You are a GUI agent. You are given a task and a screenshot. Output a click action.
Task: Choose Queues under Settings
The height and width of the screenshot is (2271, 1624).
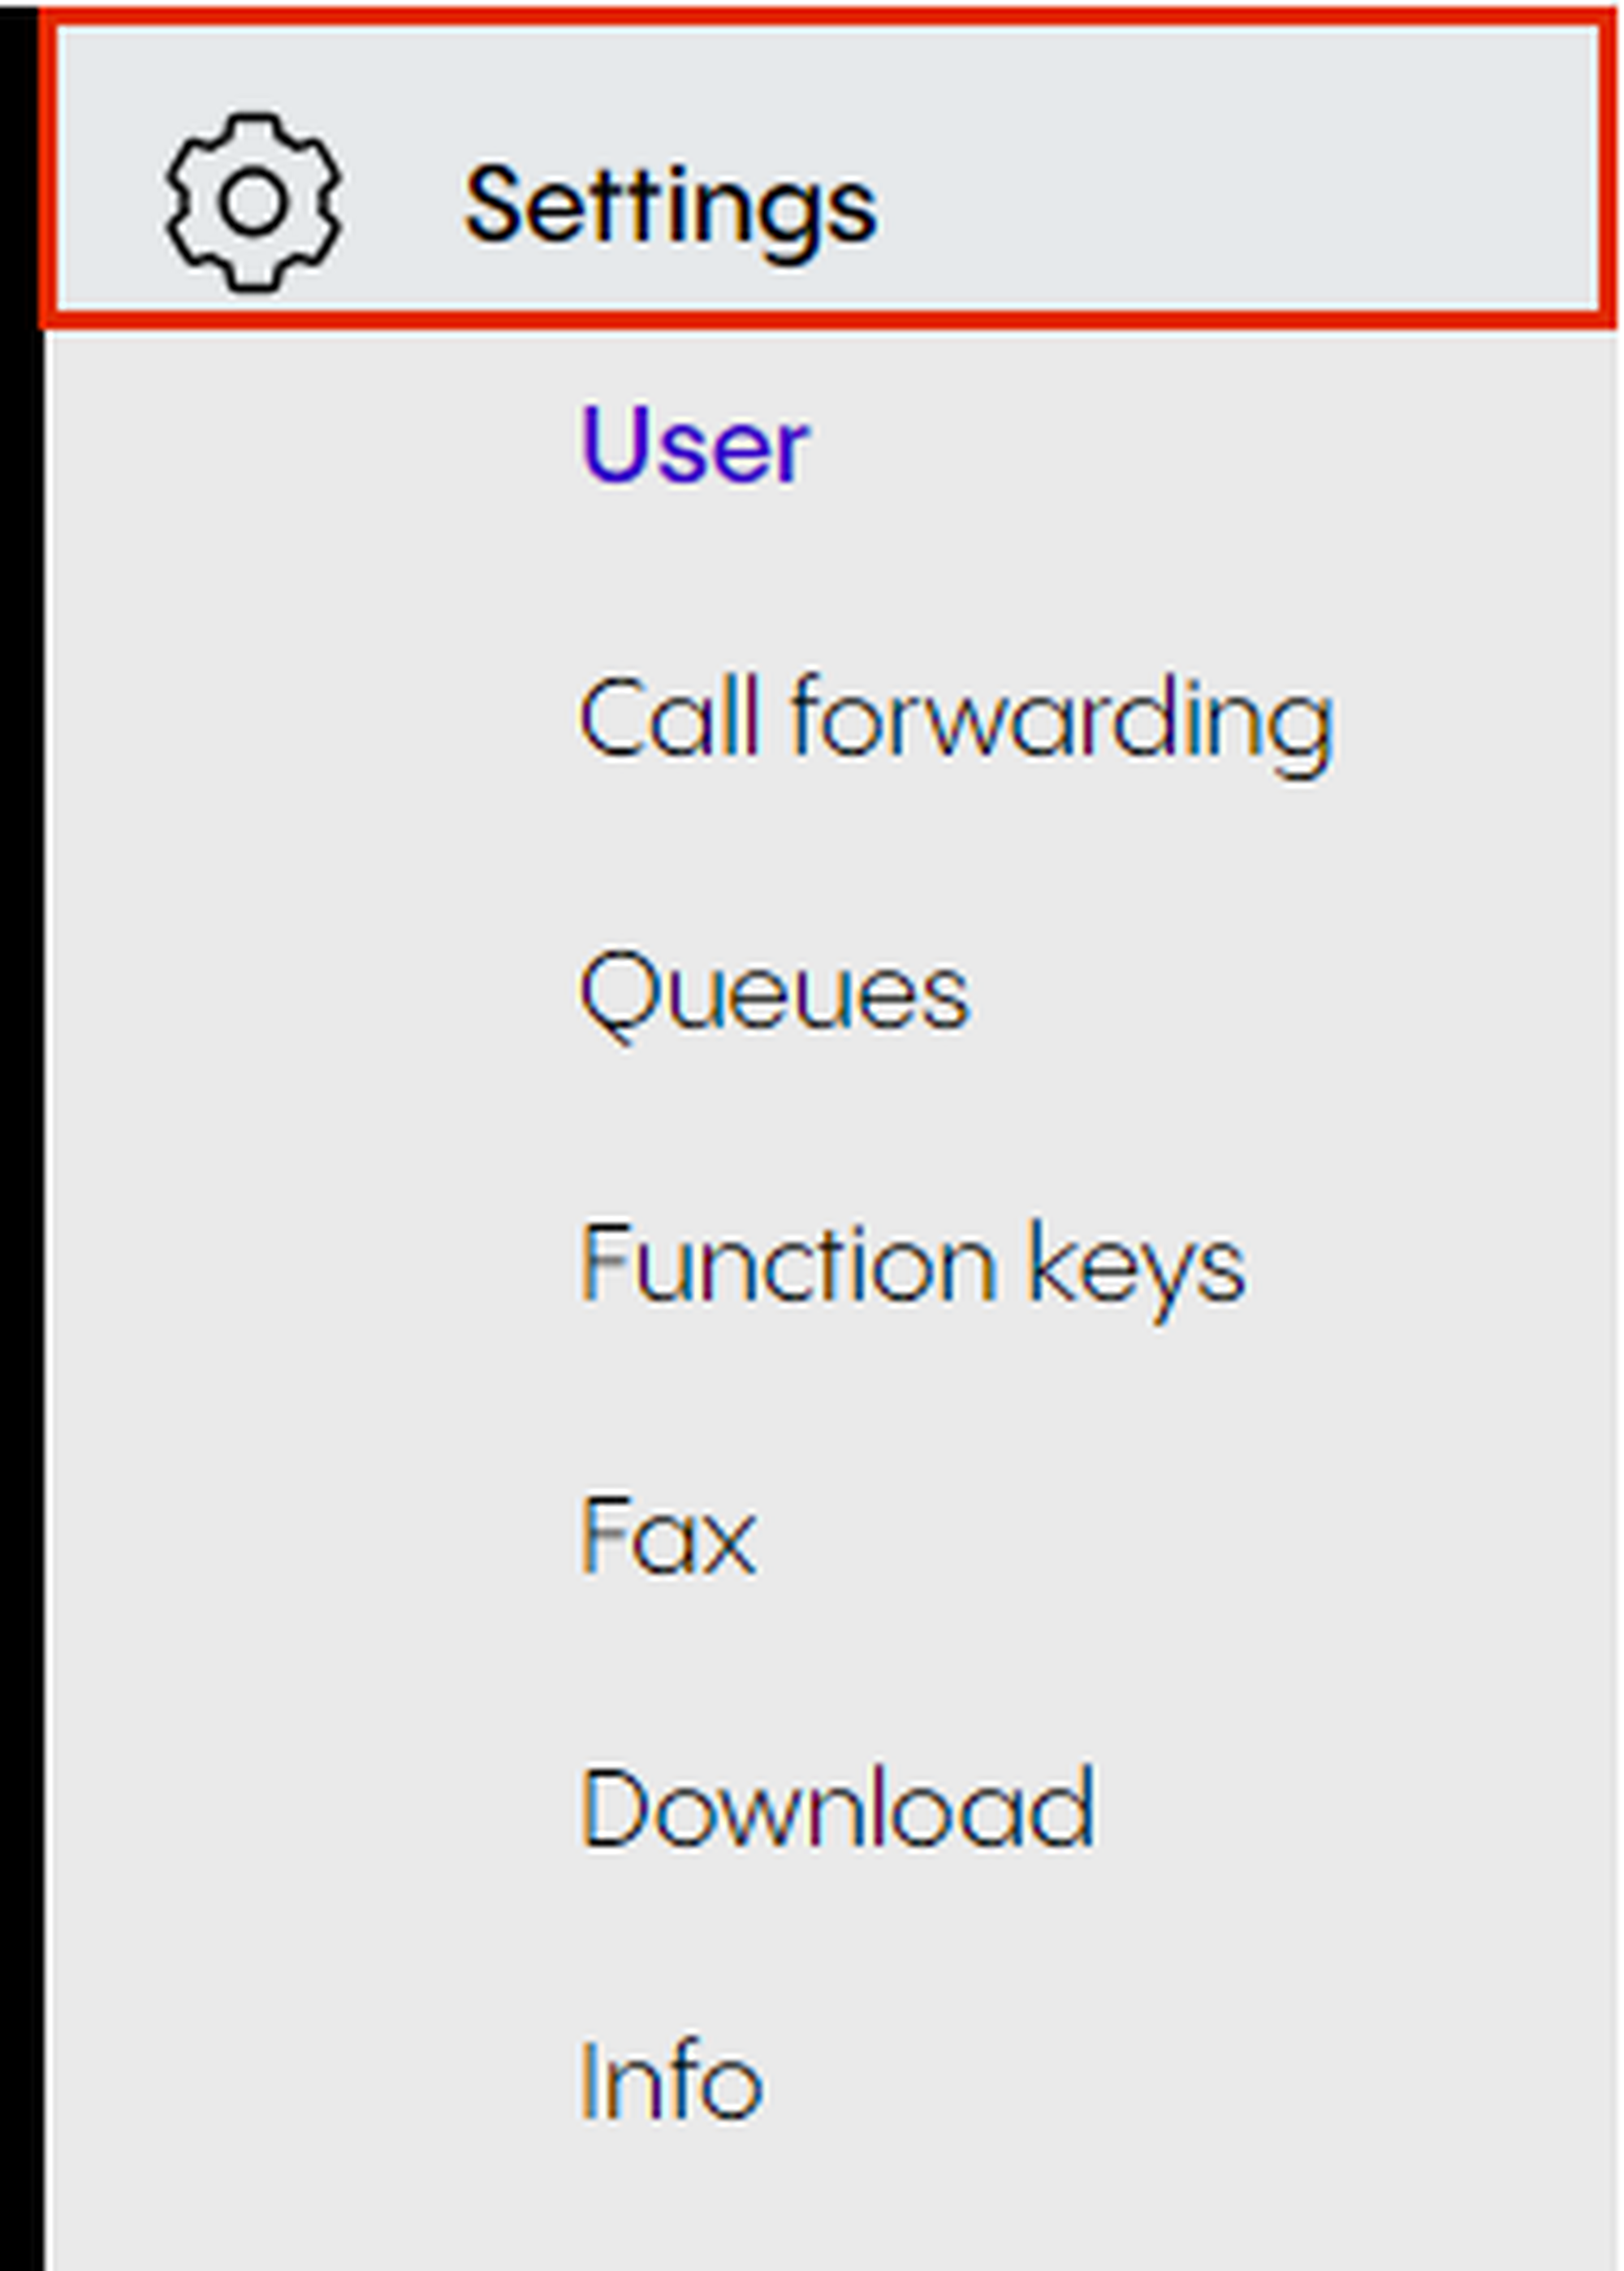774,993
